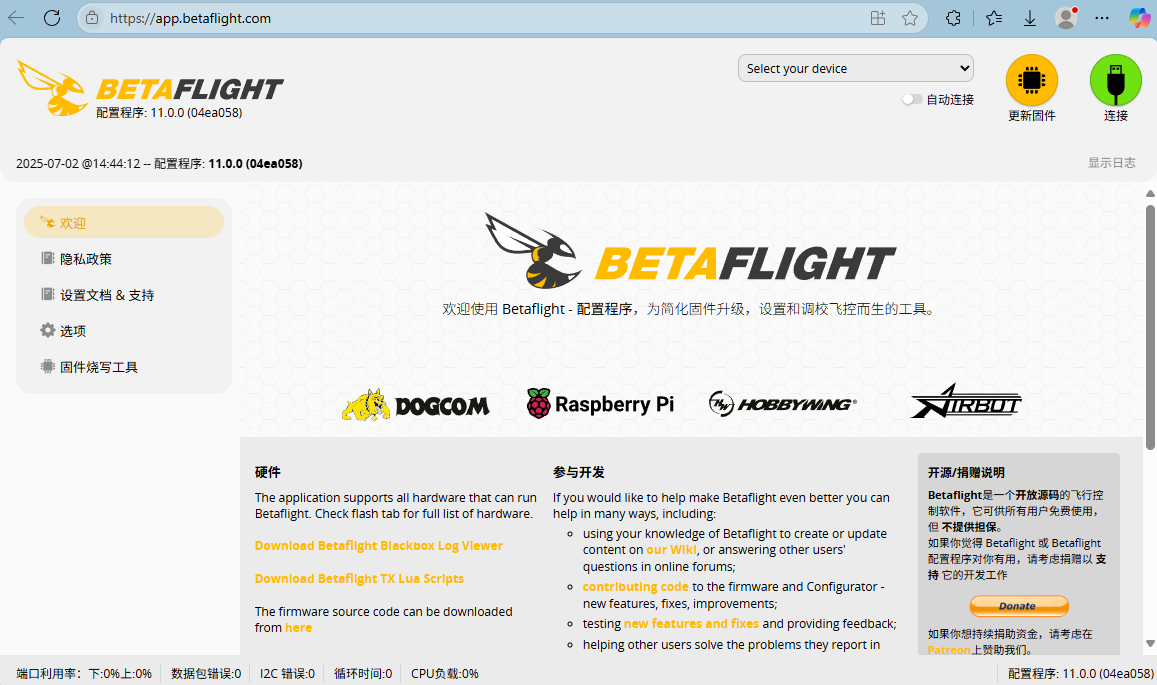Toggle the 自动连接 auto-connect switch
This screenshot has width=1157, height=685.
[912, 99]
